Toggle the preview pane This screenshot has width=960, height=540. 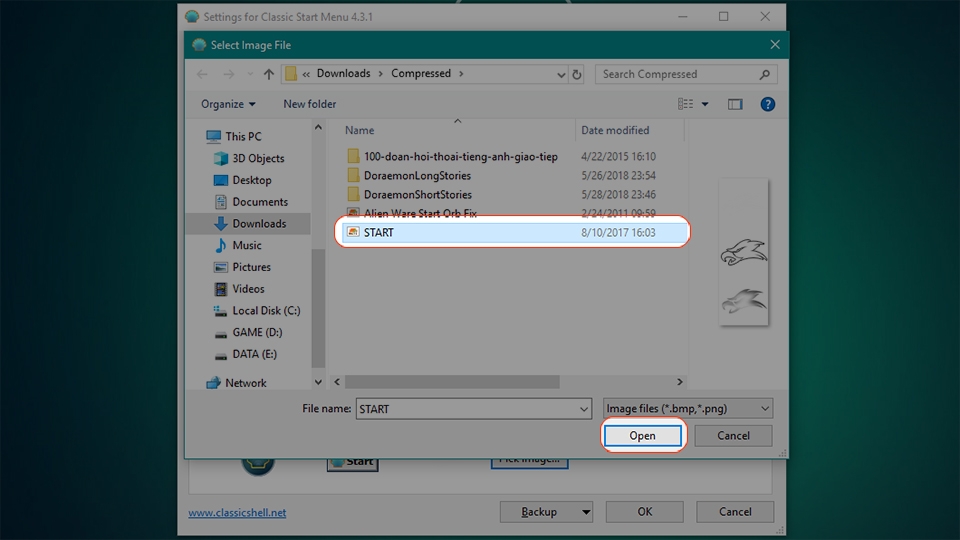(735, 104)
